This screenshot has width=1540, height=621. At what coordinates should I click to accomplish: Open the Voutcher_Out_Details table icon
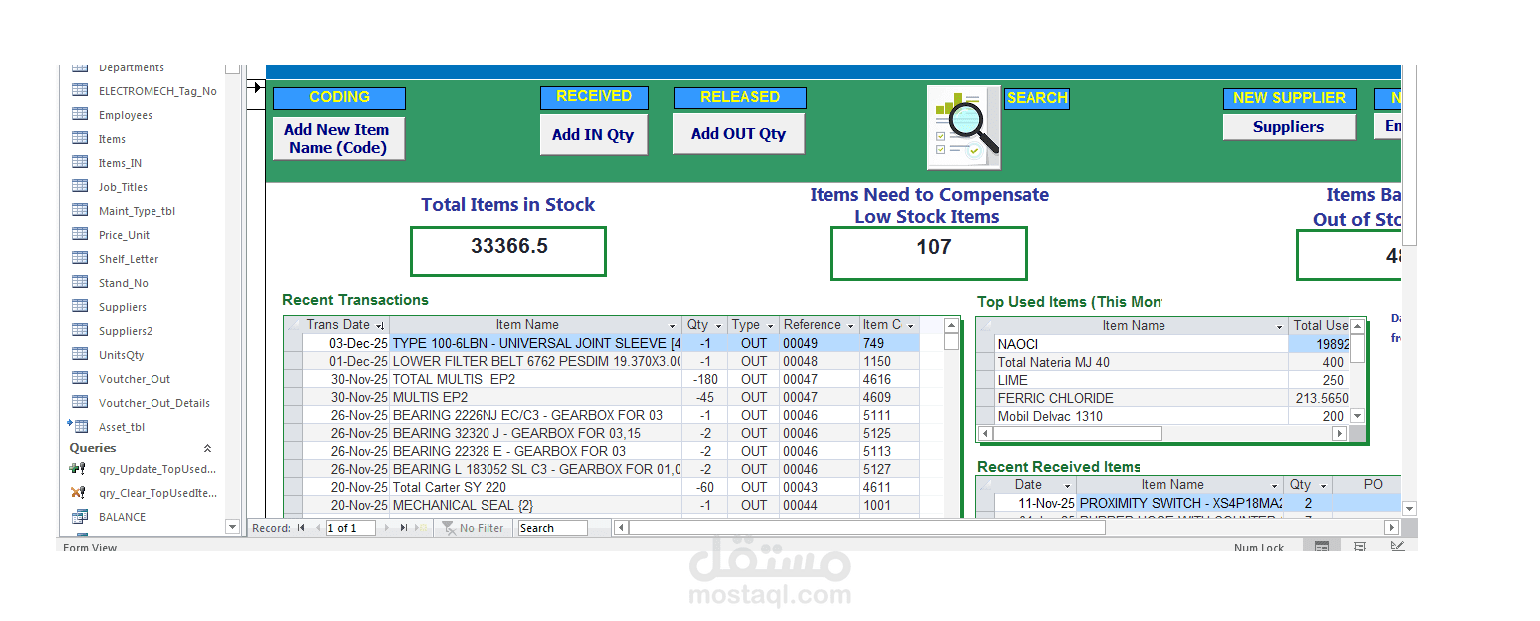pos(80,402)
